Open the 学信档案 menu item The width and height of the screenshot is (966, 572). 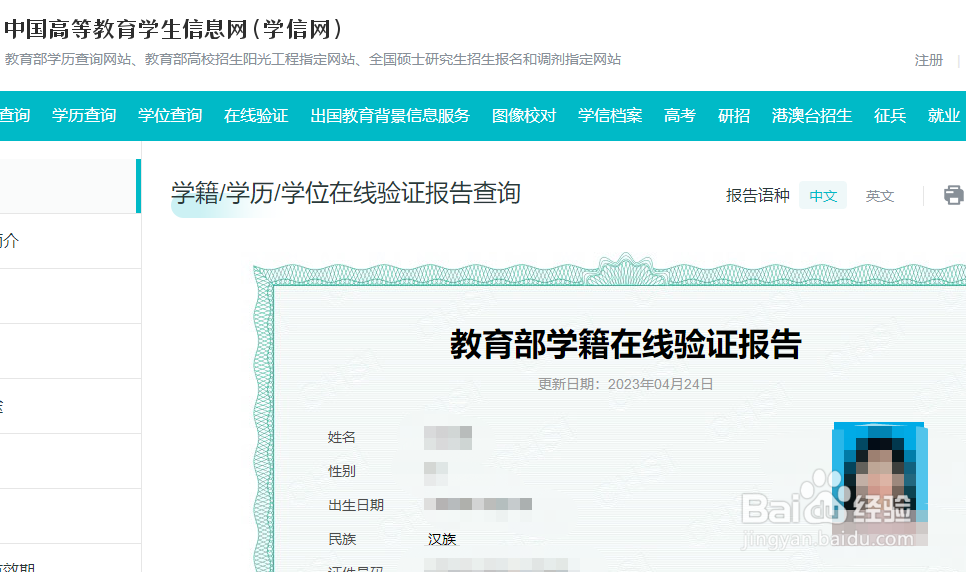610,115
